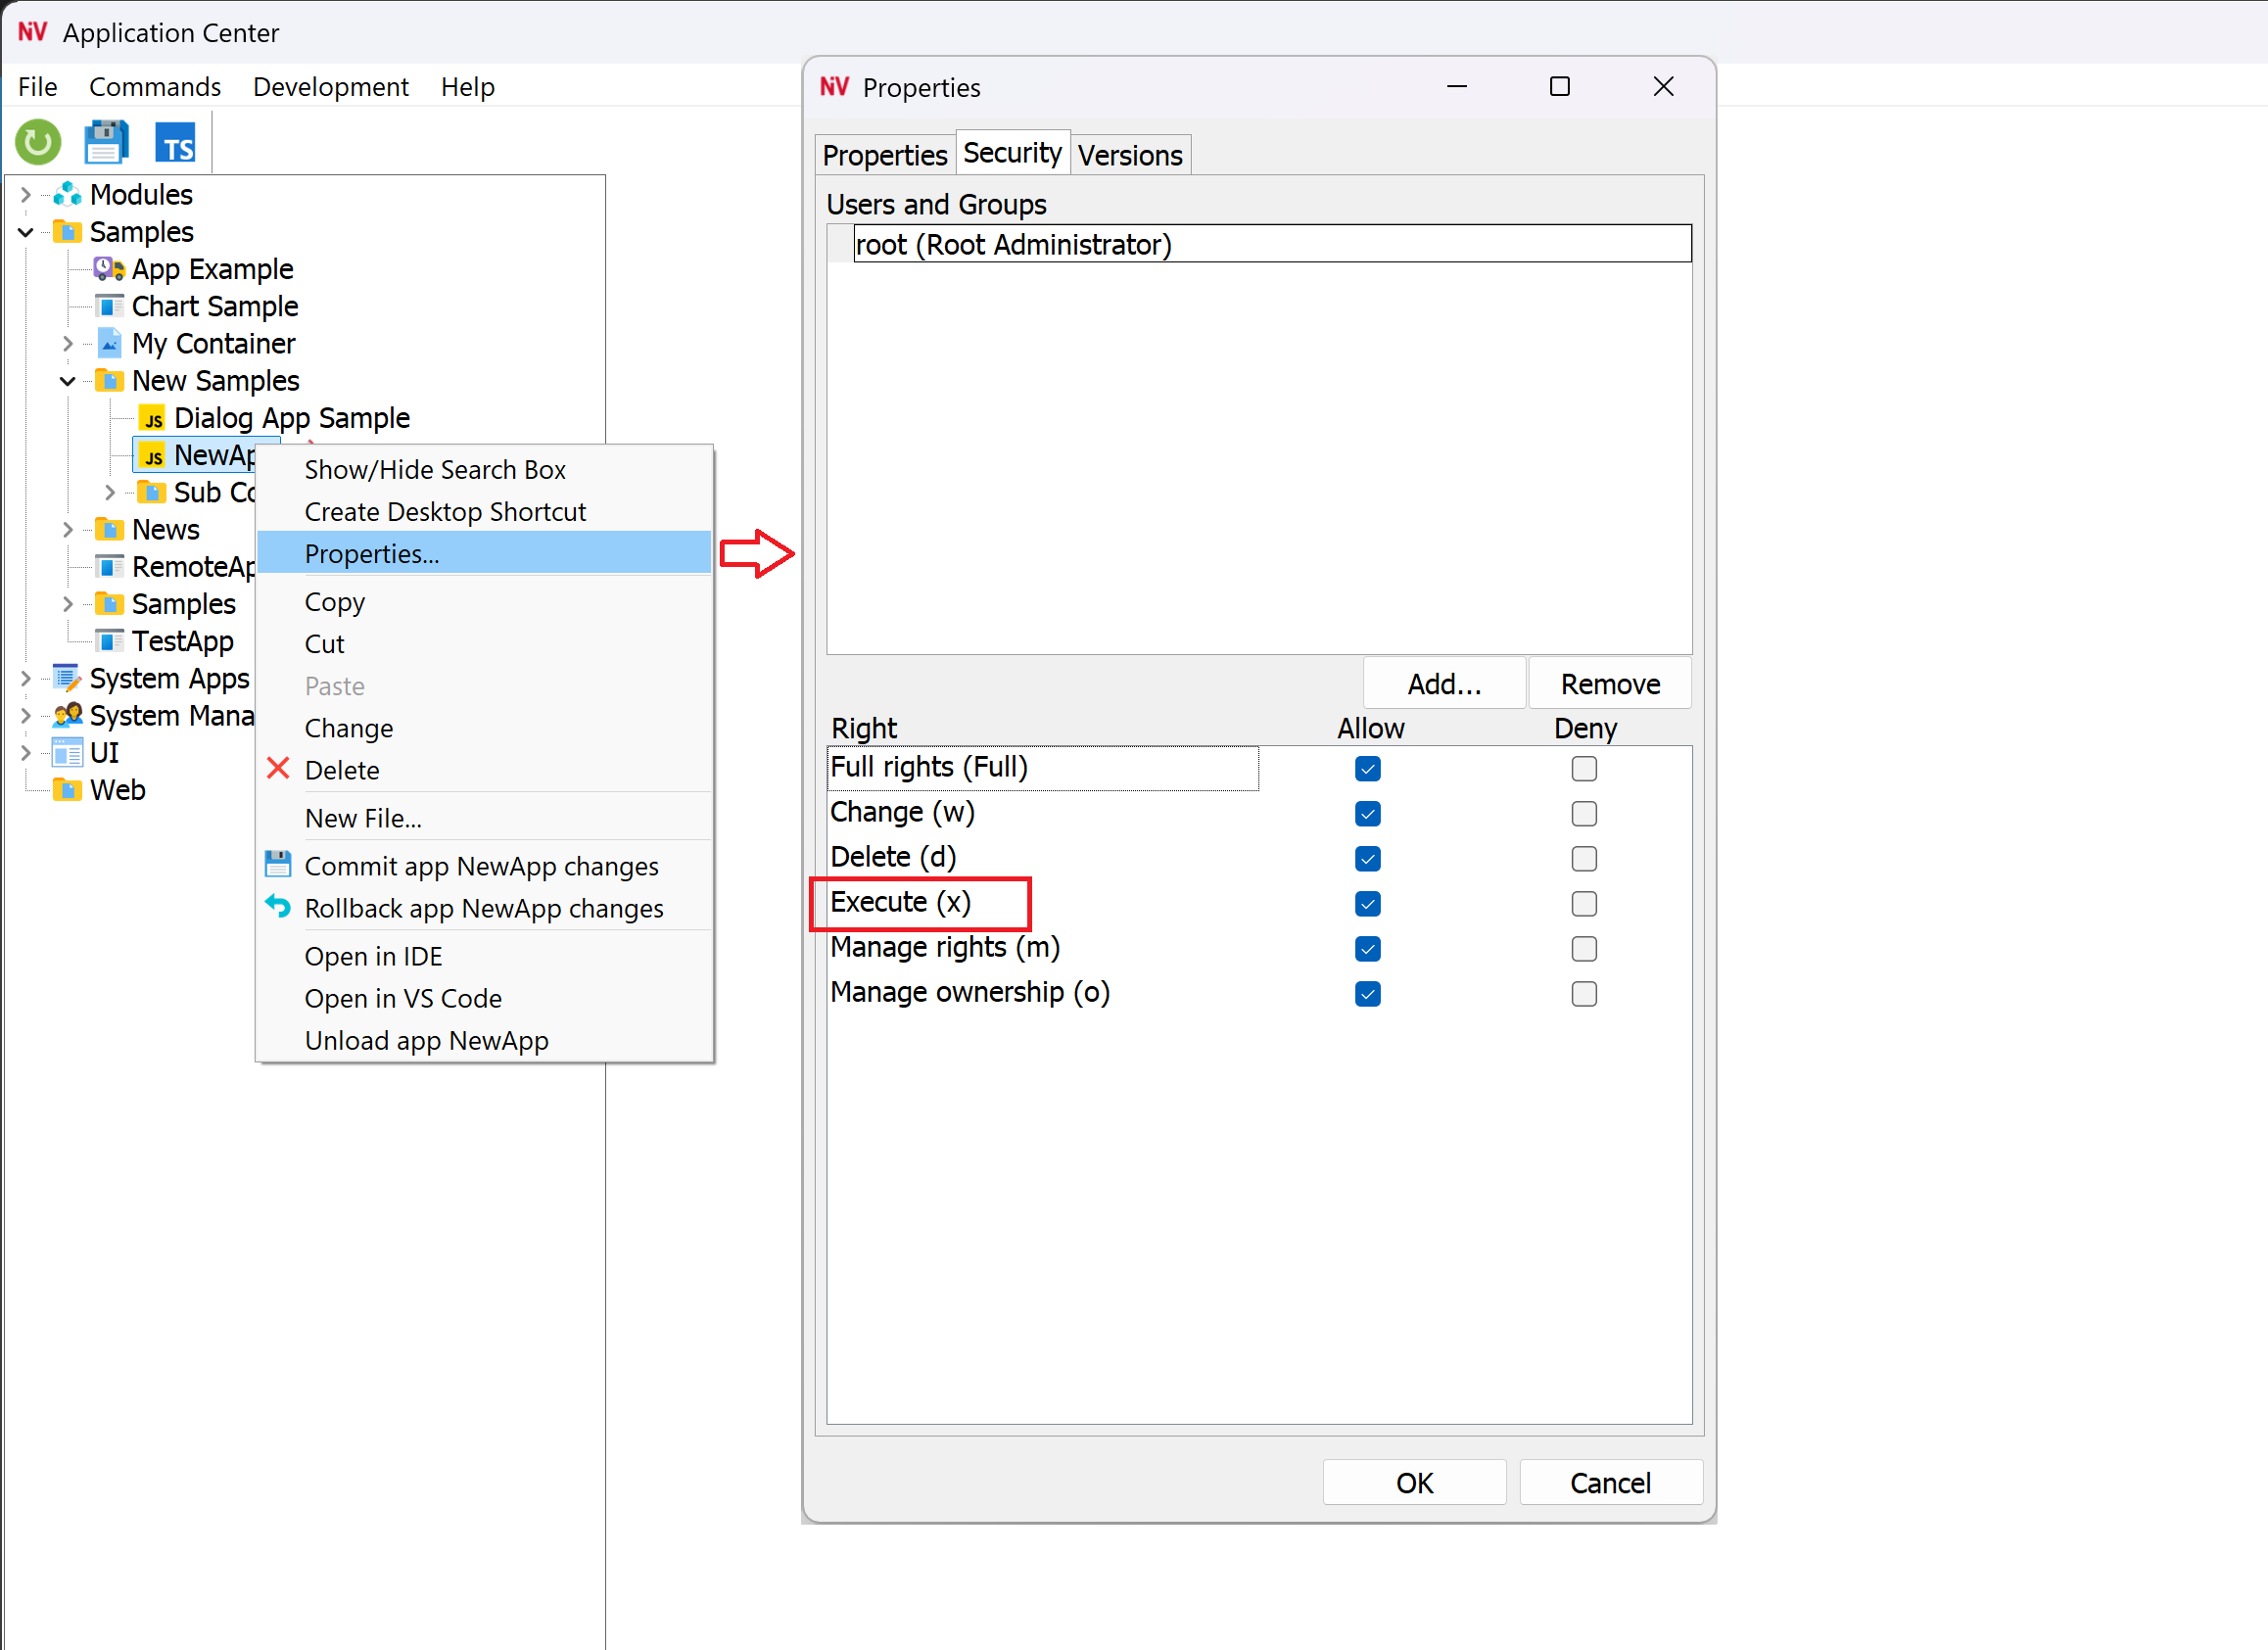The image size is (2268, 1650).
Task: Expand the Modules tree node
Action: click(26, 194)
